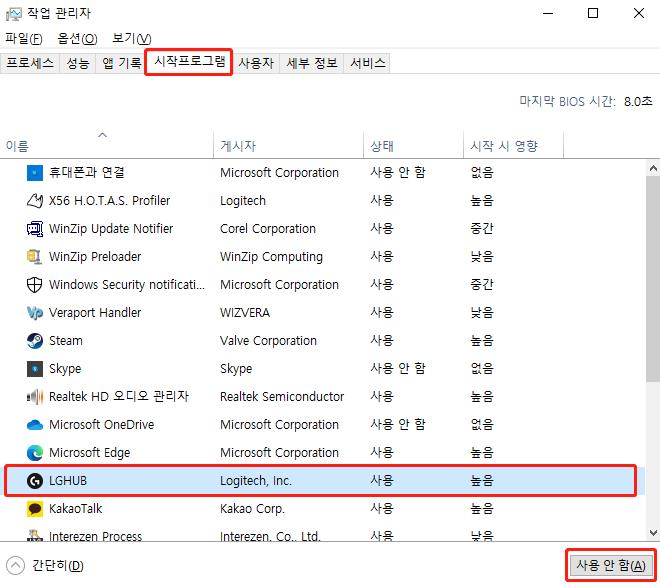Click the 휴대폰과 연결 app icon

[x=35, y=173]
